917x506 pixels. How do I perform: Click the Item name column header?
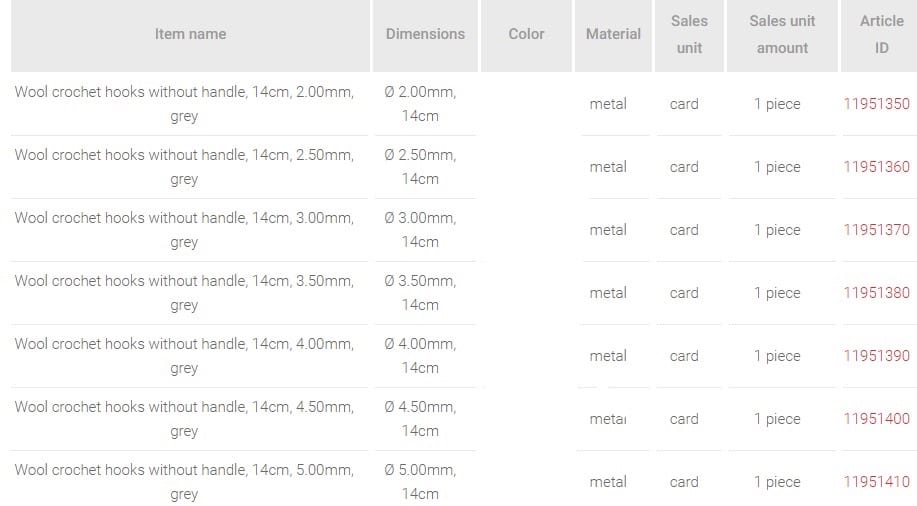[x=190, y=34]
